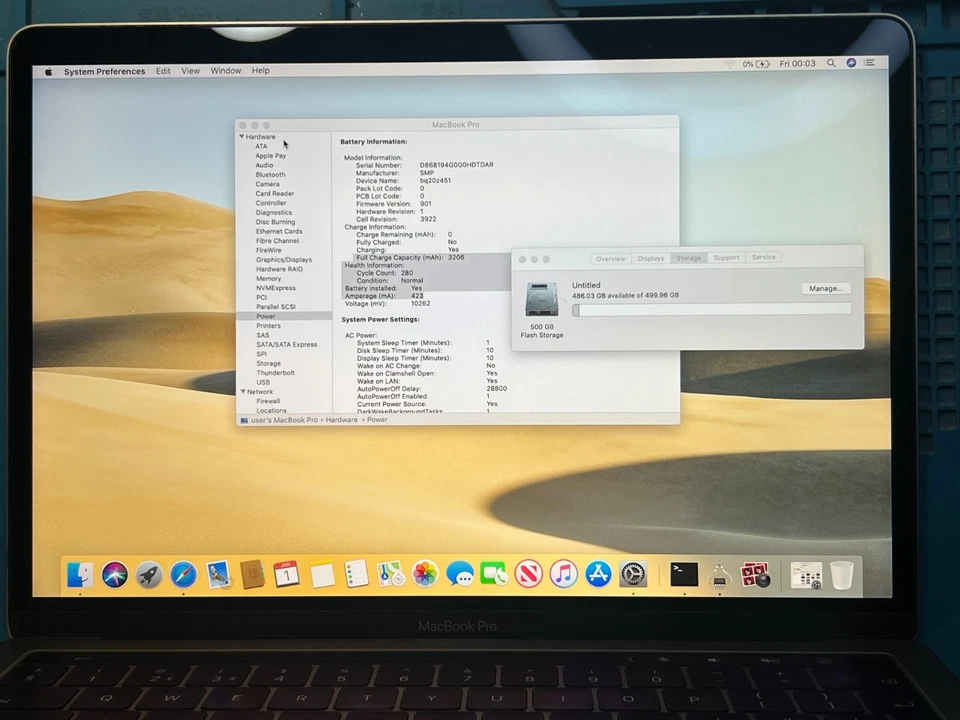Open Maps icon in Dock

point(390,574)
